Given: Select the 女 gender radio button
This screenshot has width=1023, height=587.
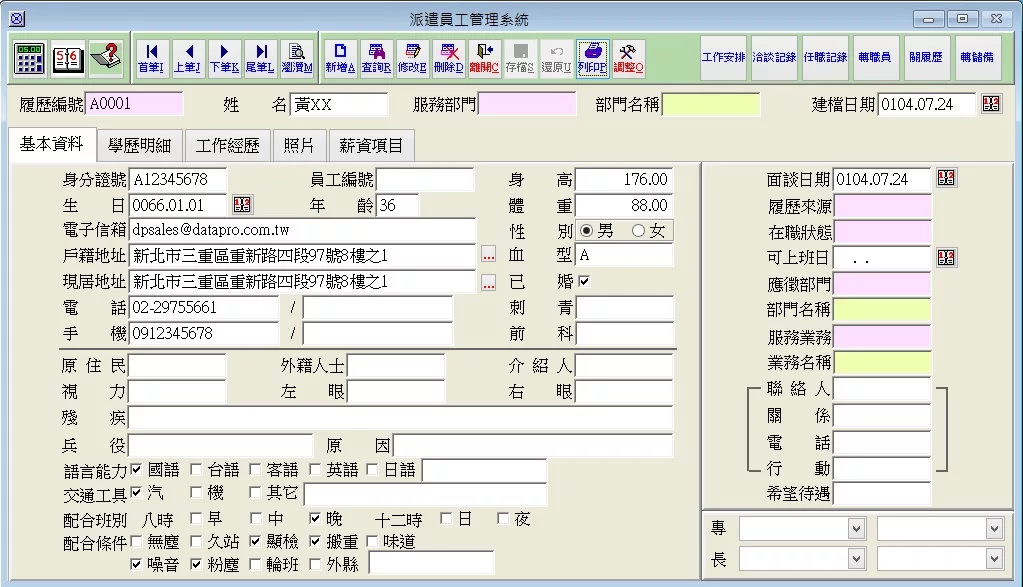Looking at the screenshot, I should 639,231.
